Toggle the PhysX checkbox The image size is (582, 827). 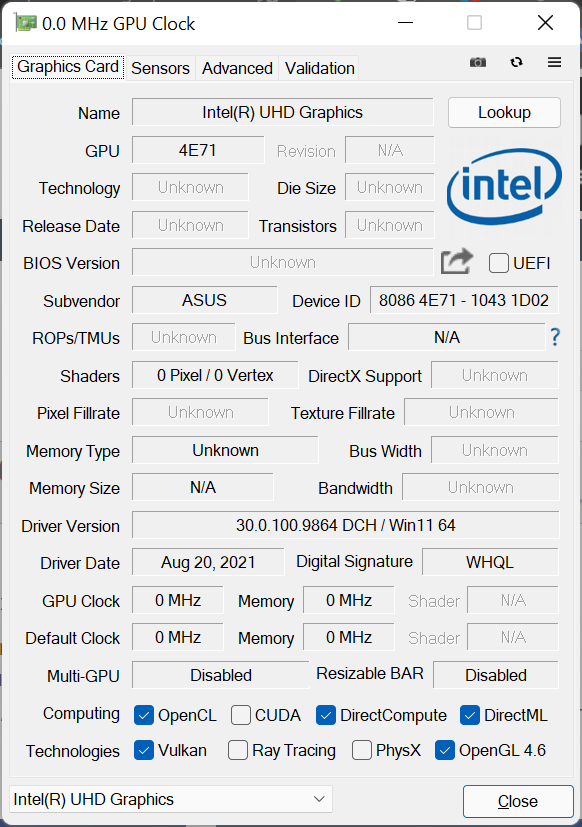pyautogui.click(x=361, y=750)
